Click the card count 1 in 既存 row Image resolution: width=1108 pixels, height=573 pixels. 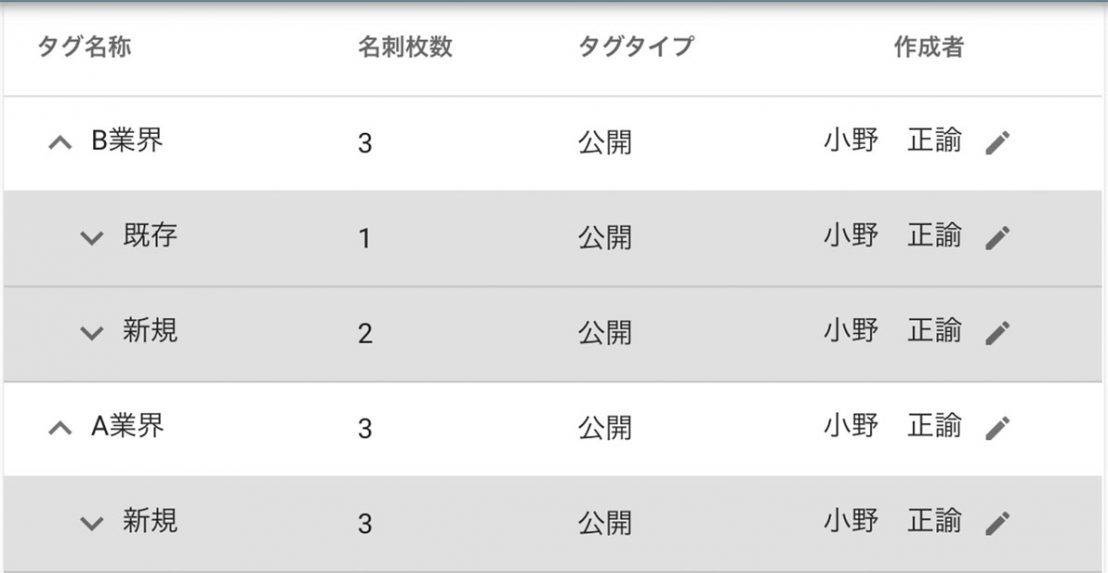[365, 239]
